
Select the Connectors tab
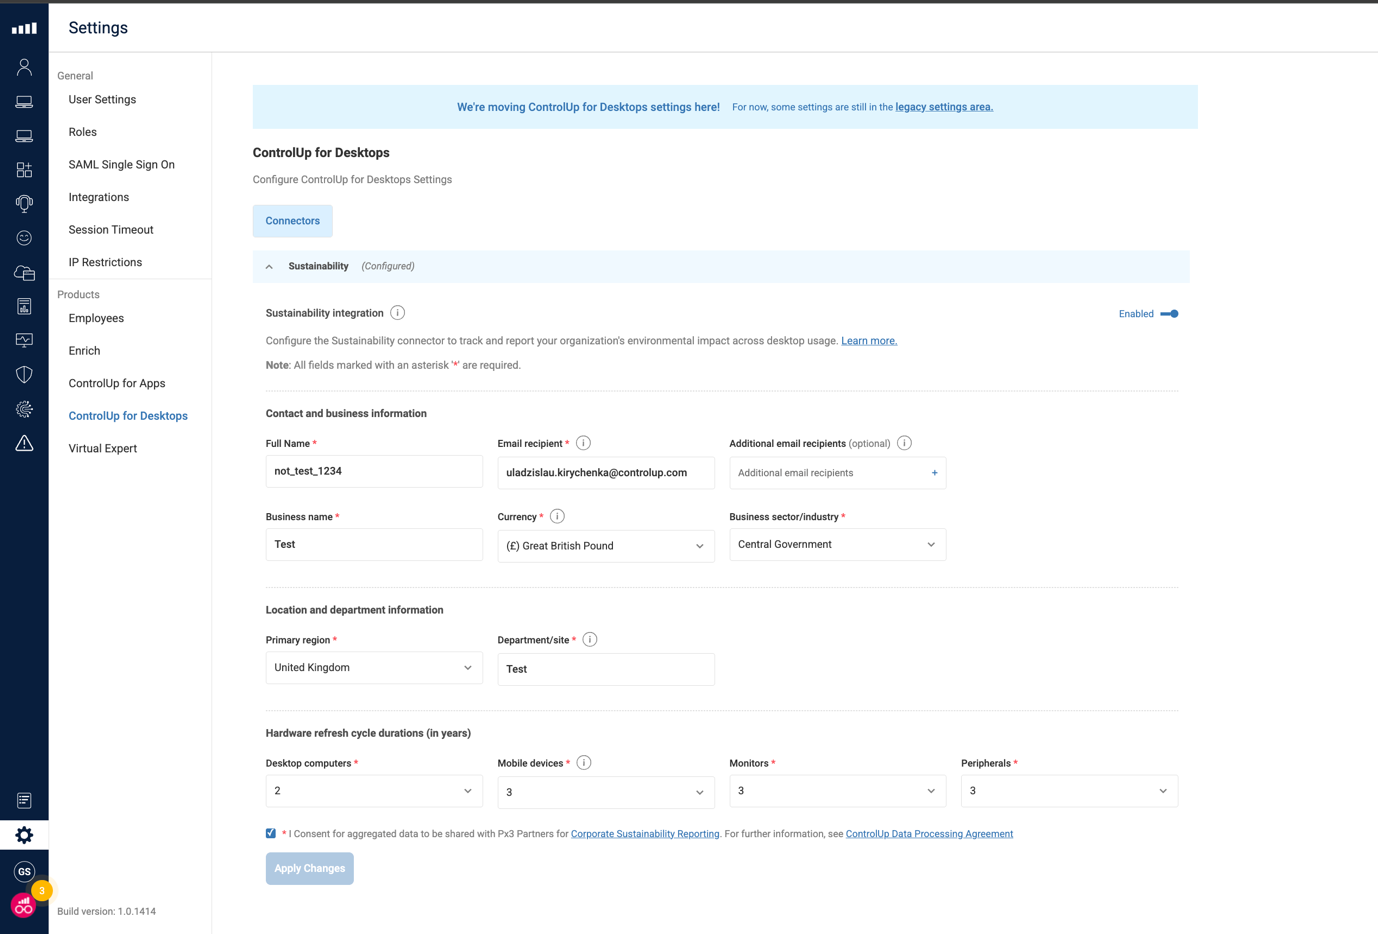coord(292,221)
